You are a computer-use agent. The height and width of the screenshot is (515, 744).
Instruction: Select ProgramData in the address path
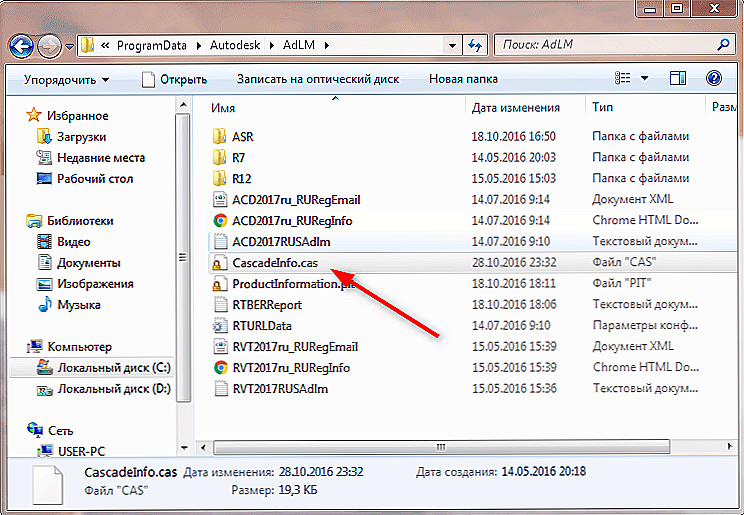[151, 45]
